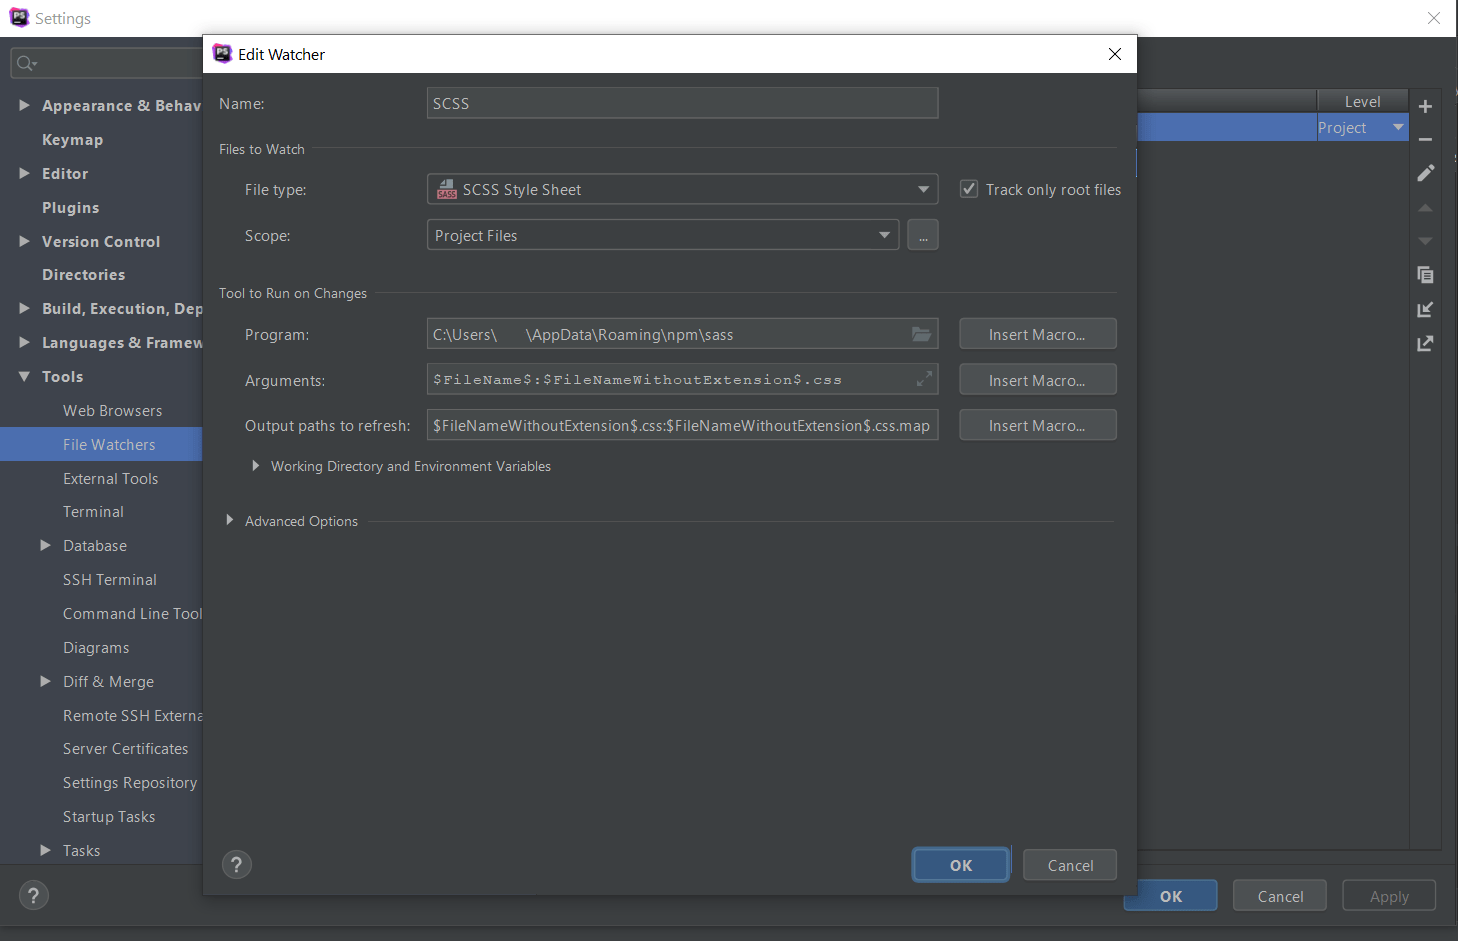1458x941 pixels.
Task: Cancel the Edit Watcher dialog
Action: (1070, 865)
